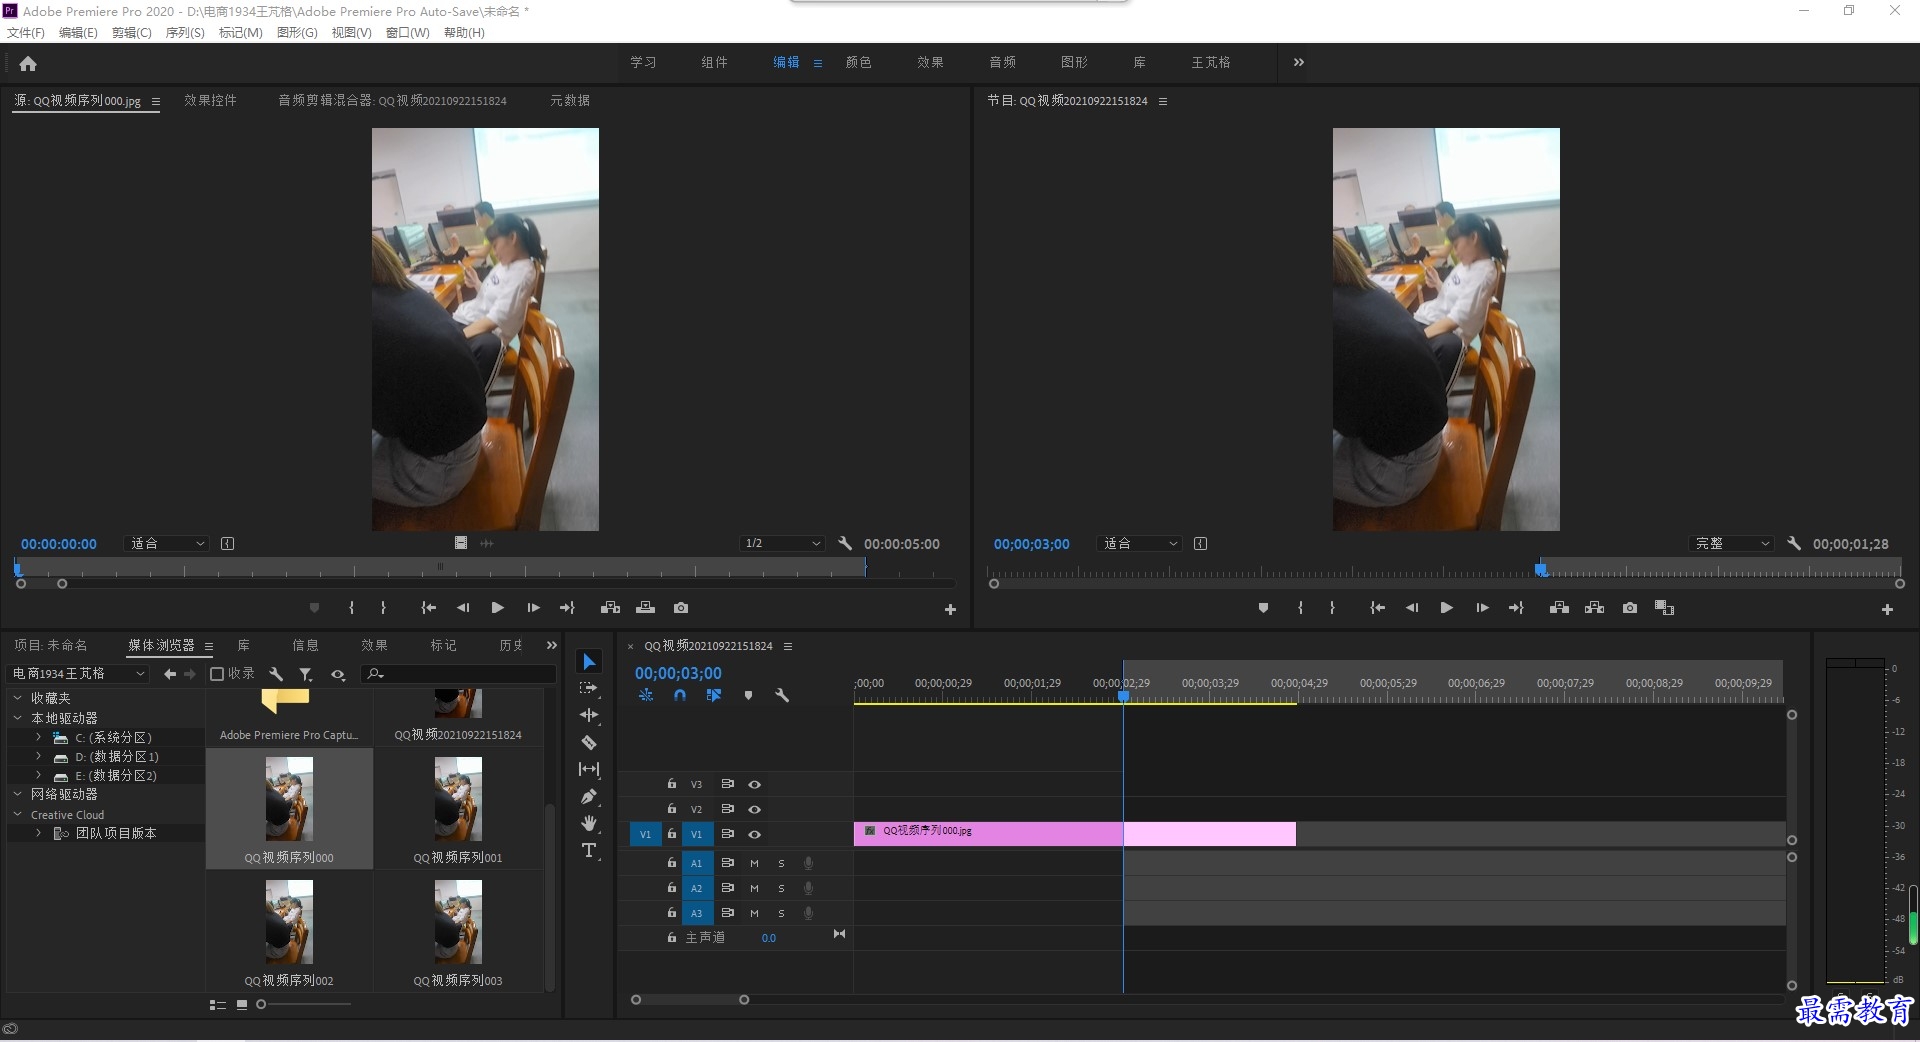Expand D: (数据分区1) drive
Viewport: 1920px width, 1042px height.
pos(38,756)
